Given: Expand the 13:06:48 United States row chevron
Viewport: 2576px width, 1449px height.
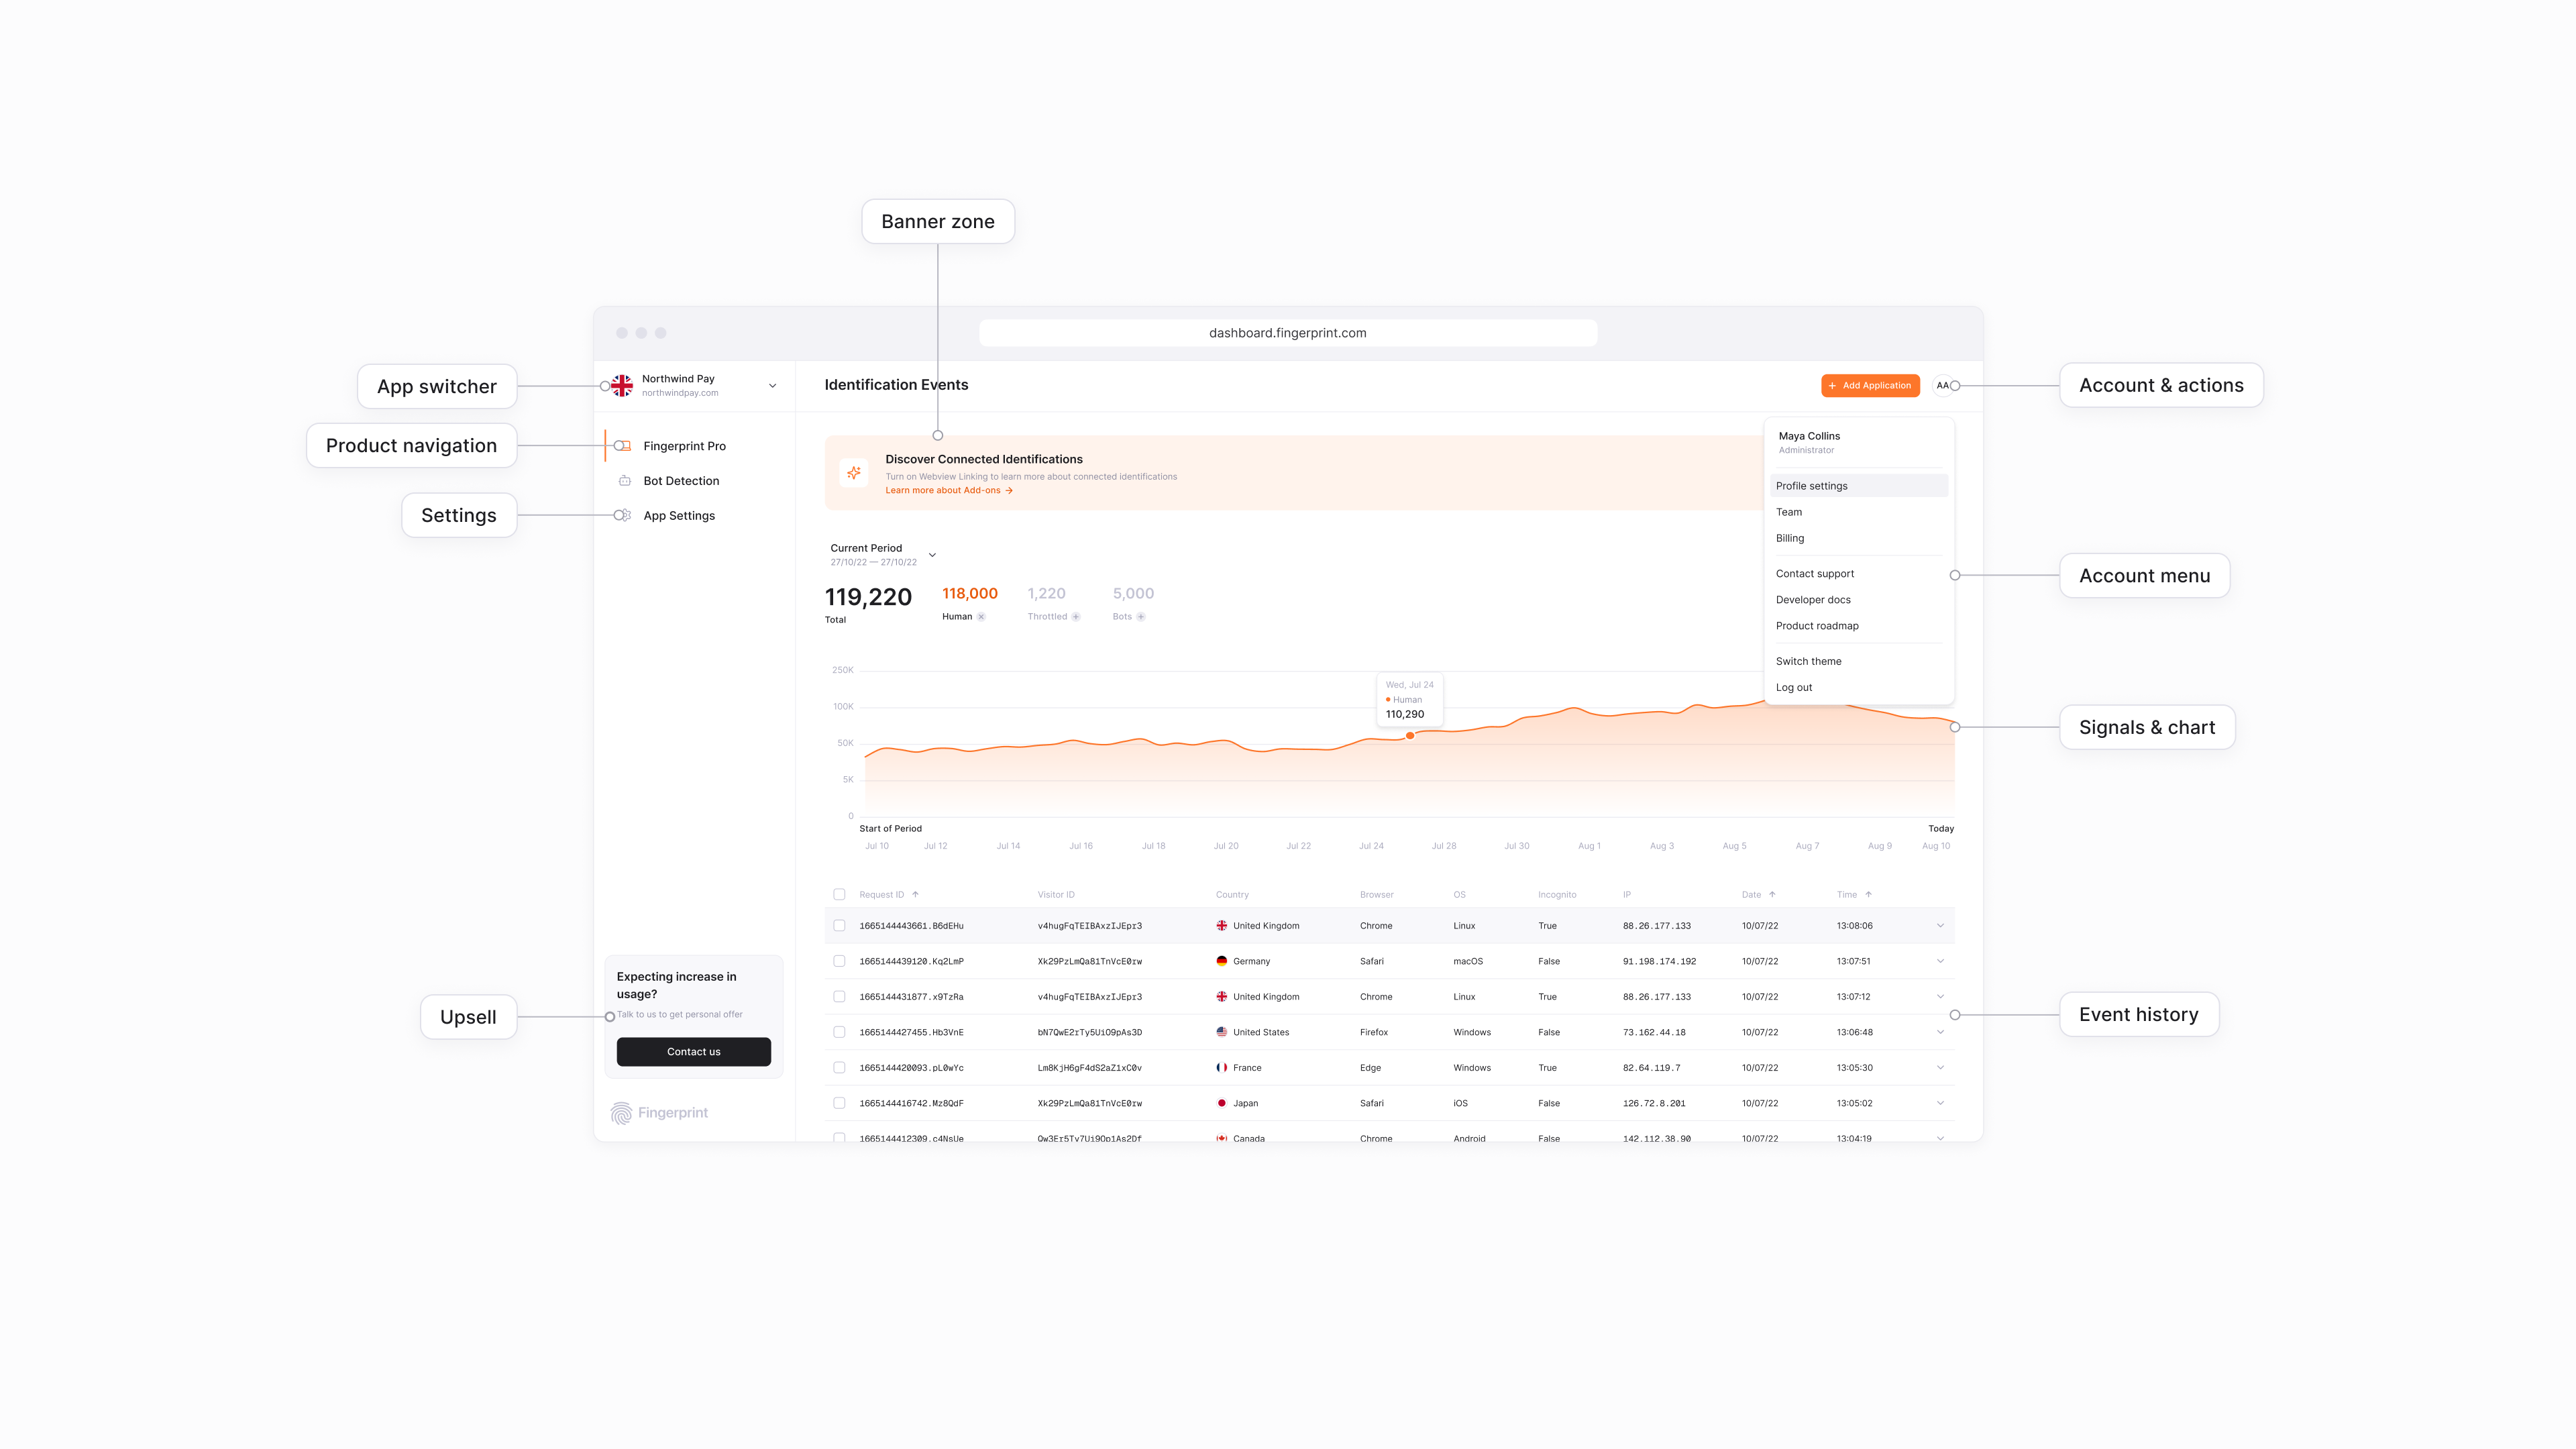Looking at the screenshot, I should point(1940,1032).
